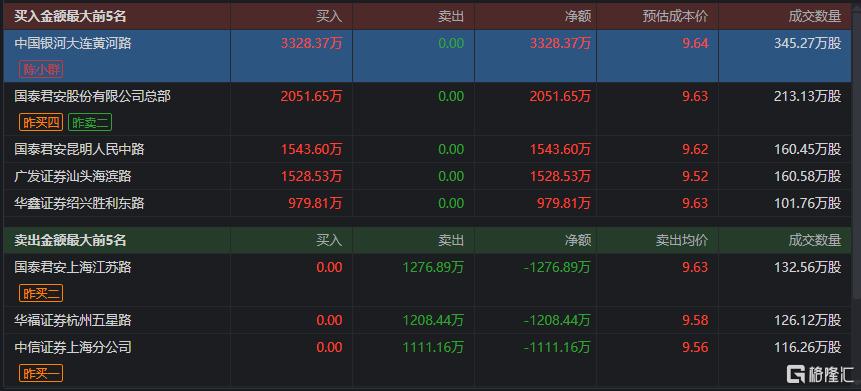This screenshot has height=391, width=861.
Task: Select 华福证券杭州五星路 row name
Action: pos(73,320)
